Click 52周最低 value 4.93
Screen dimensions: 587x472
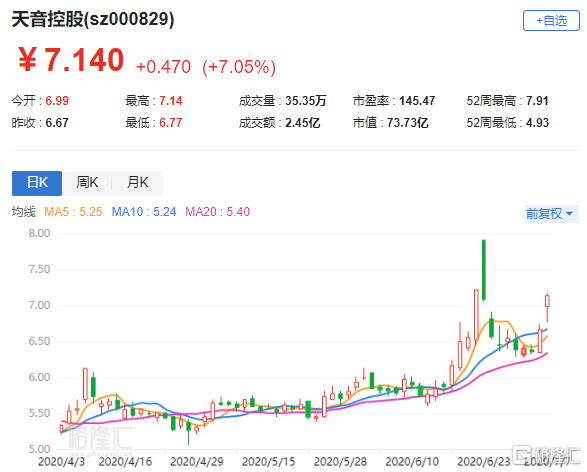click(537, 123)
